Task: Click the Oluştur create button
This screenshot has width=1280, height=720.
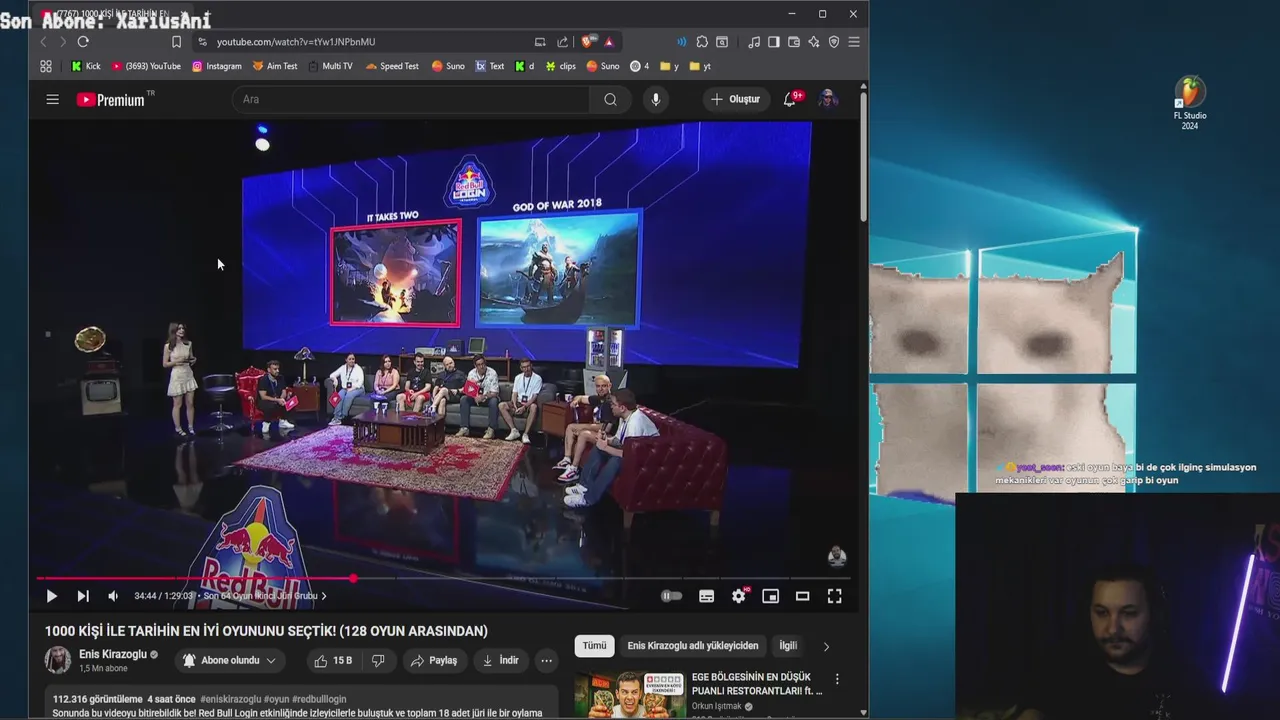Action: pos(736,99)
